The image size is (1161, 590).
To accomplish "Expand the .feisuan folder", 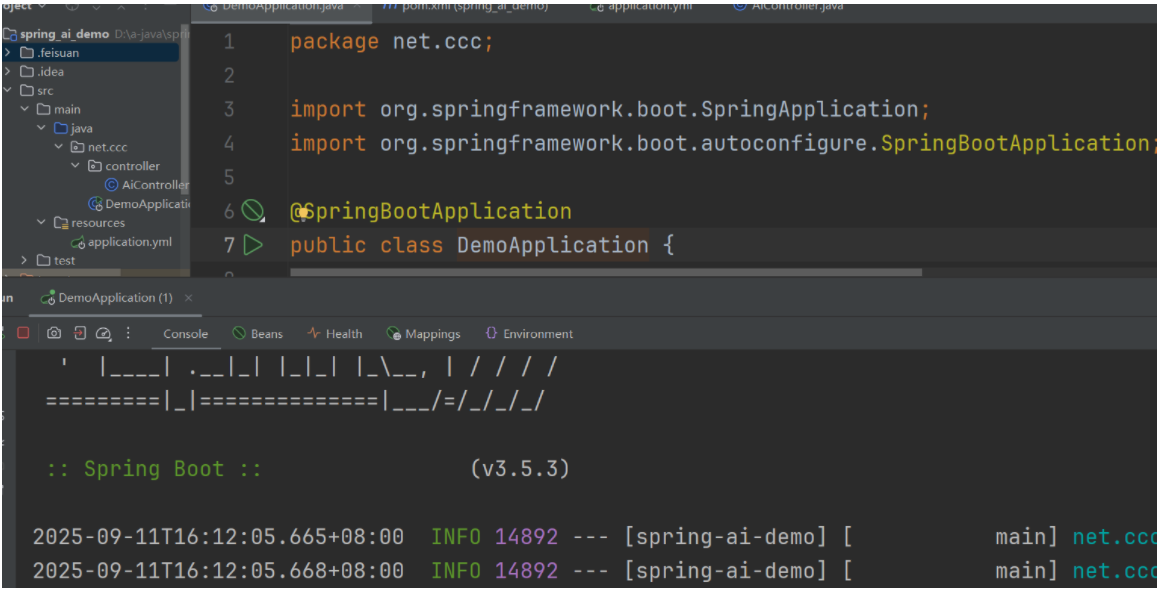I will 8,52.
